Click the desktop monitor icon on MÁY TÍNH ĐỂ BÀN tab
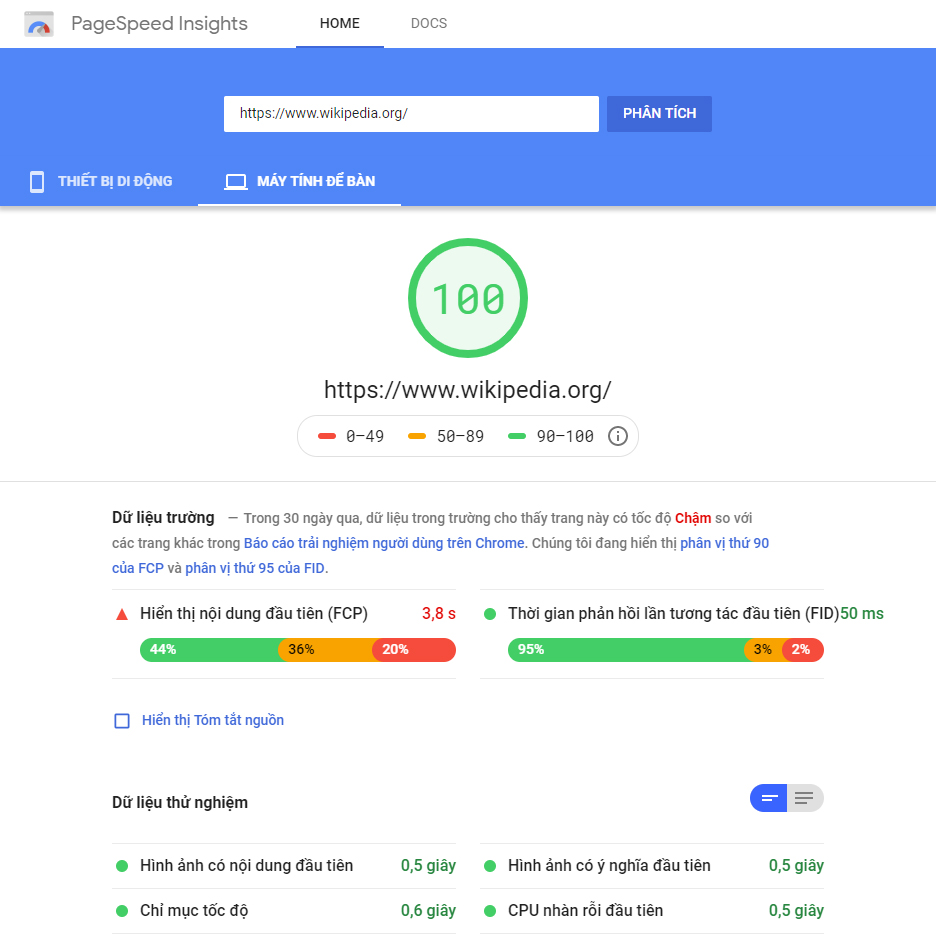936x936 pixels. click(x=235, y=181)
